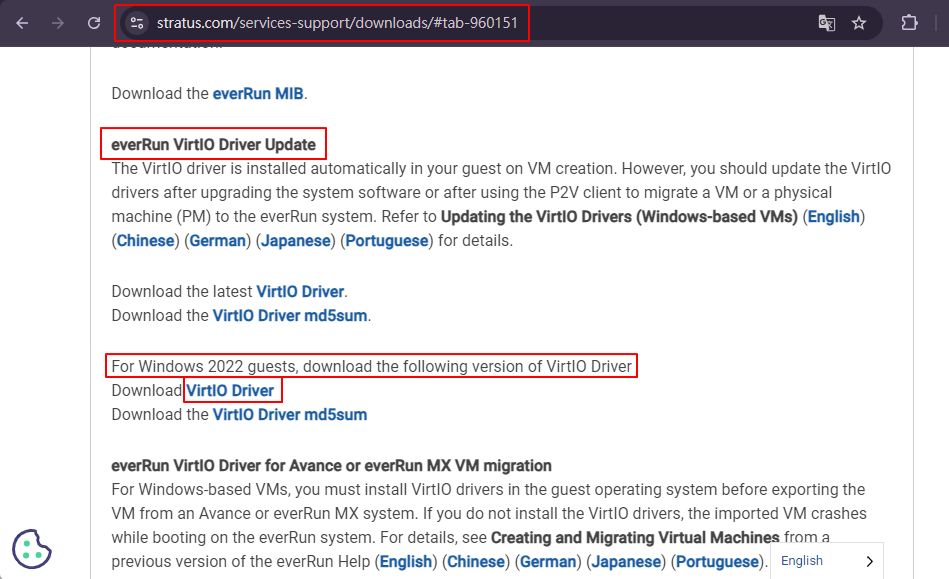Screen dimensions: 949x579
Task: Click 'Updating the VirtIO Drivers (Windows-based VMs)' text
Action: tap(619, 217)
